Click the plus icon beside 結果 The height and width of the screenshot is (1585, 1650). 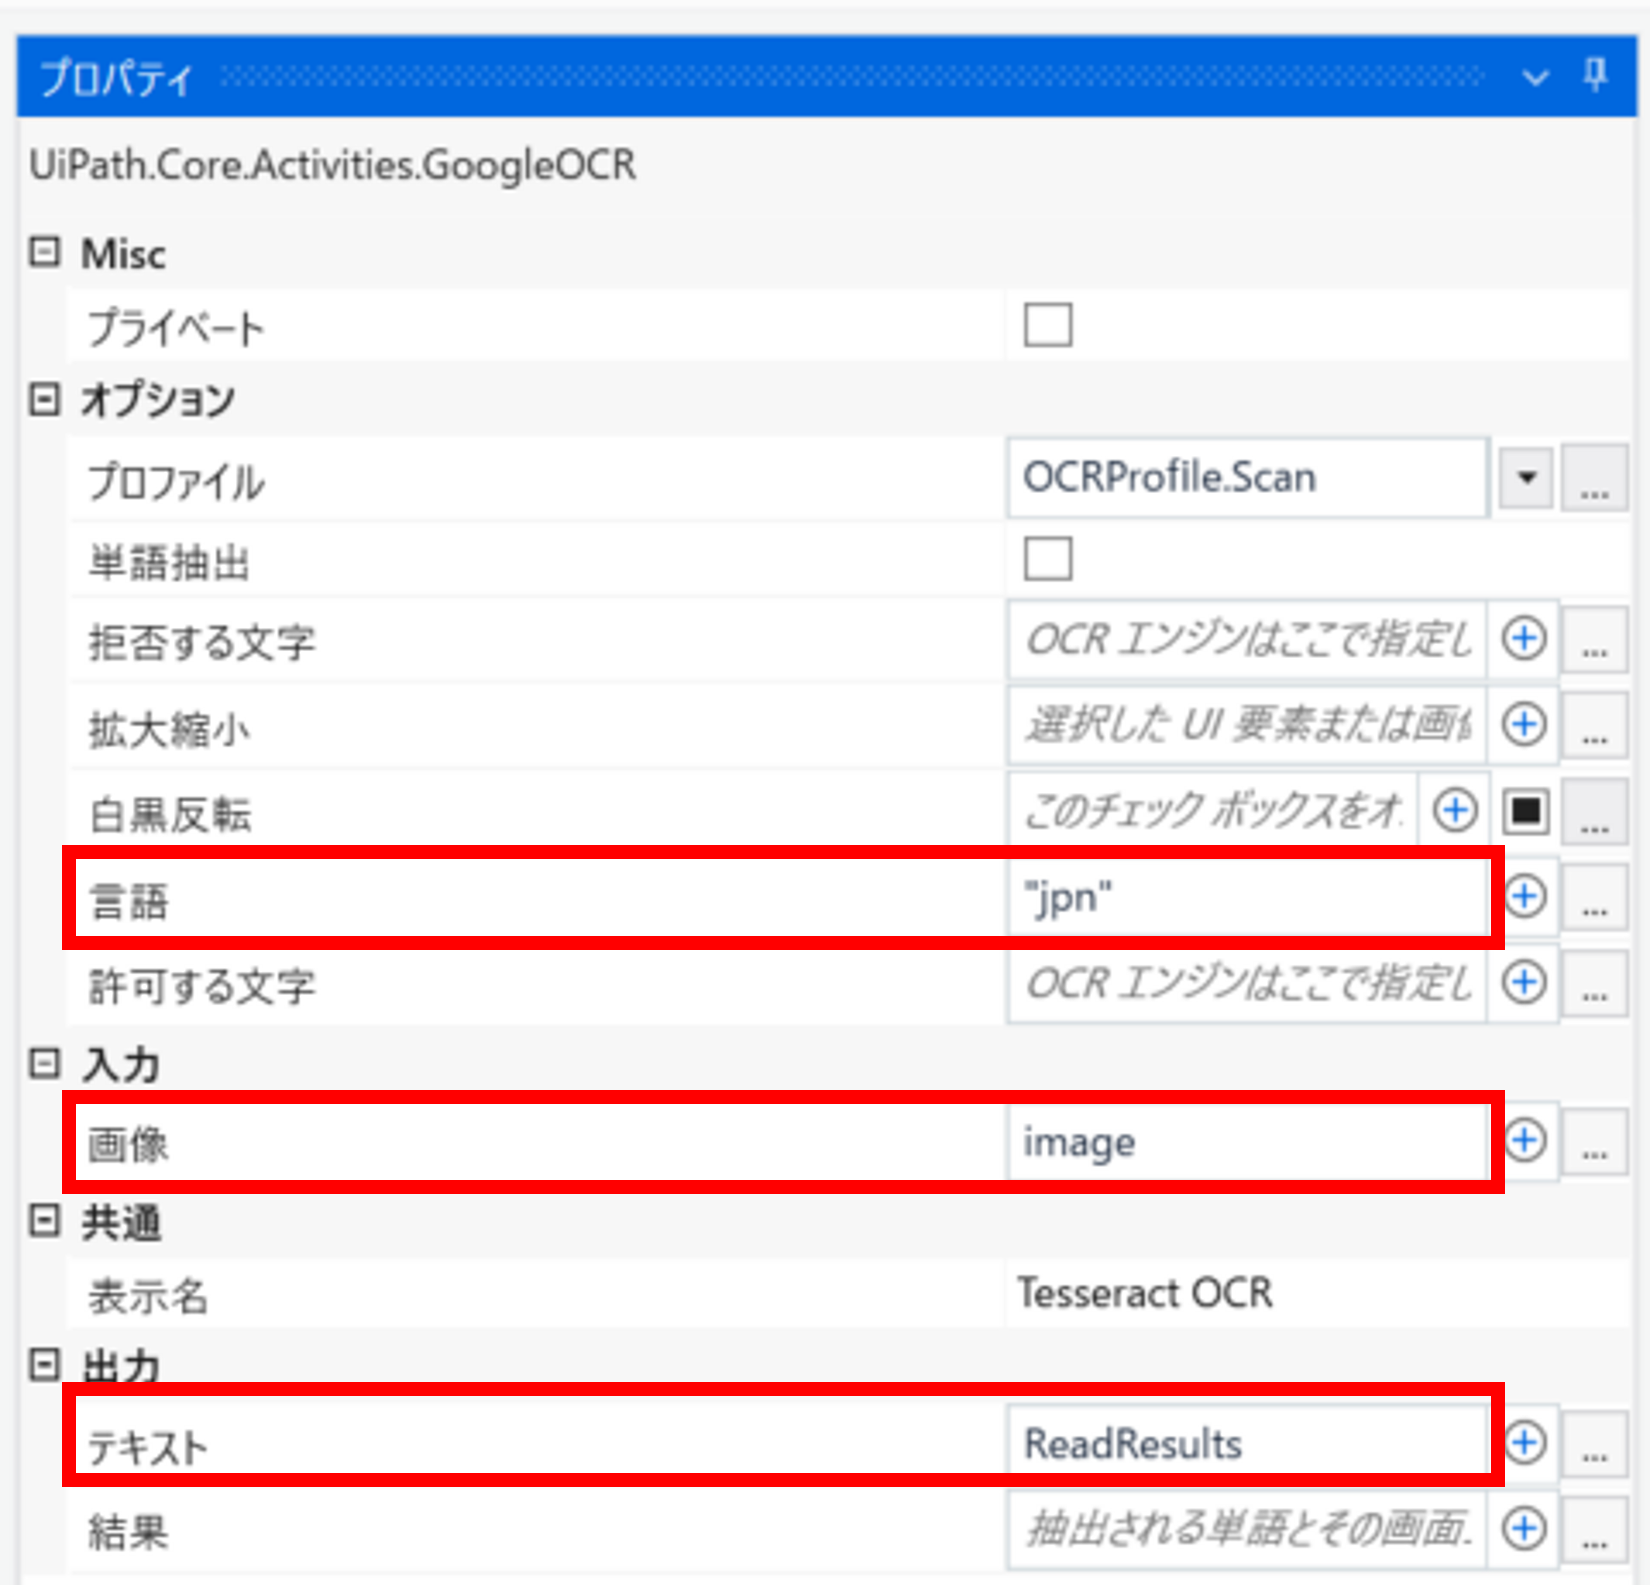1523,1531
